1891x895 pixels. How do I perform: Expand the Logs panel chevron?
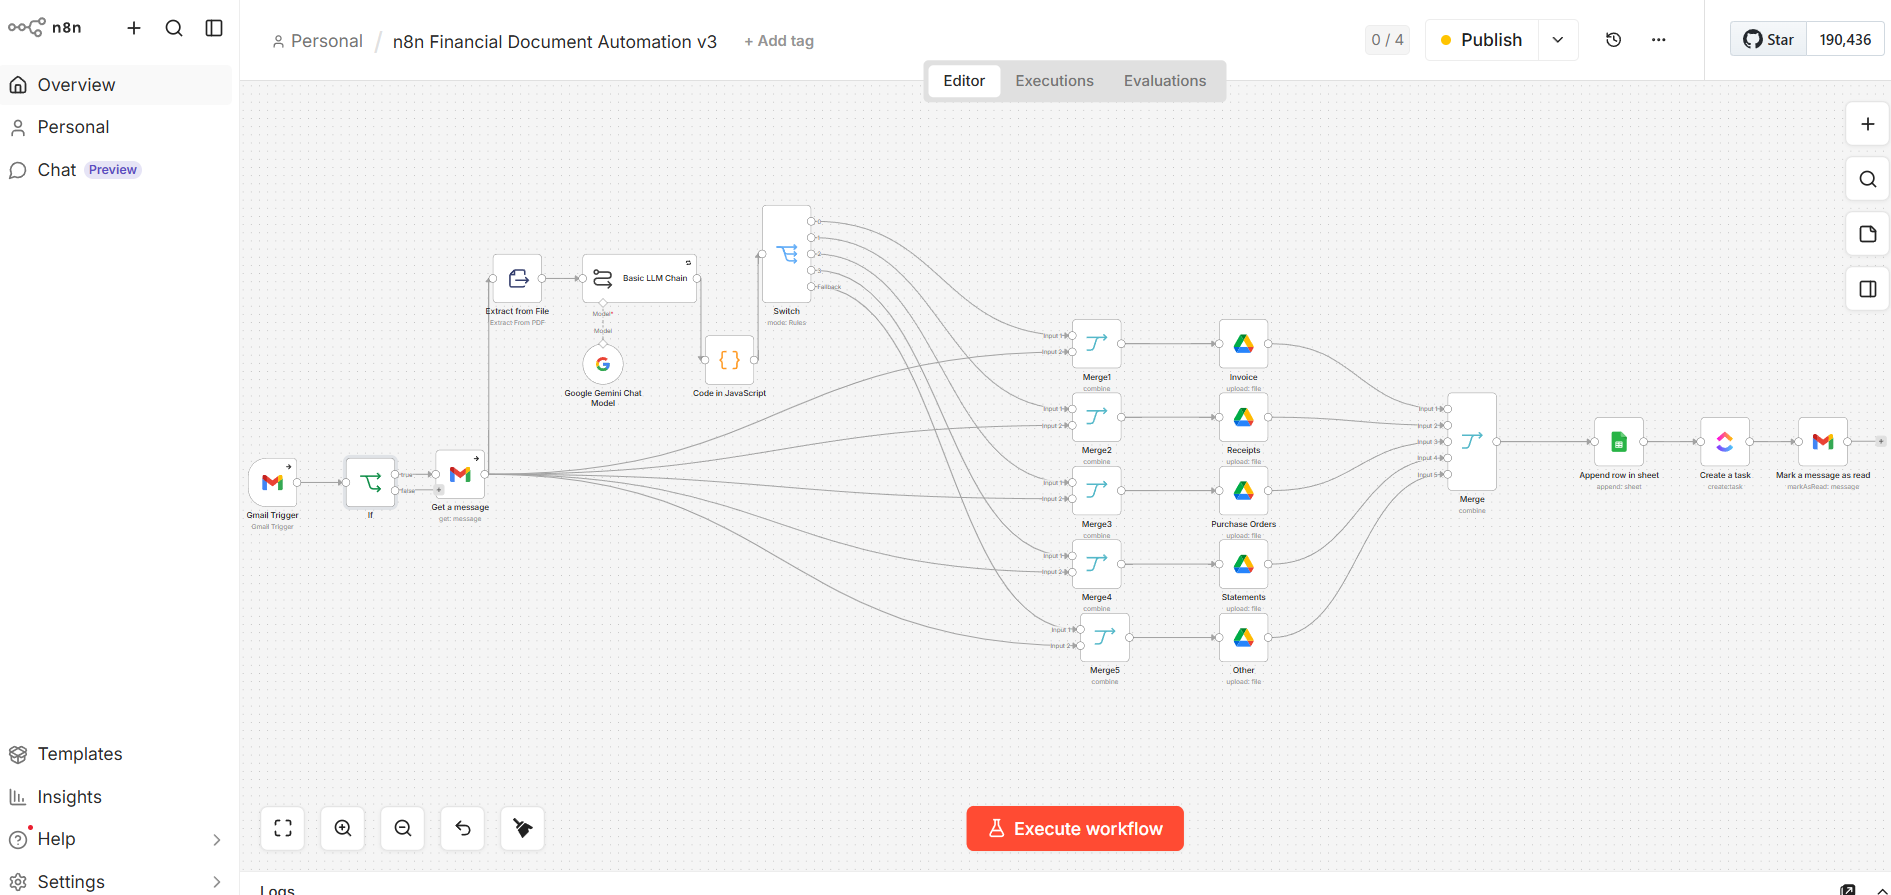point(1881,889)
